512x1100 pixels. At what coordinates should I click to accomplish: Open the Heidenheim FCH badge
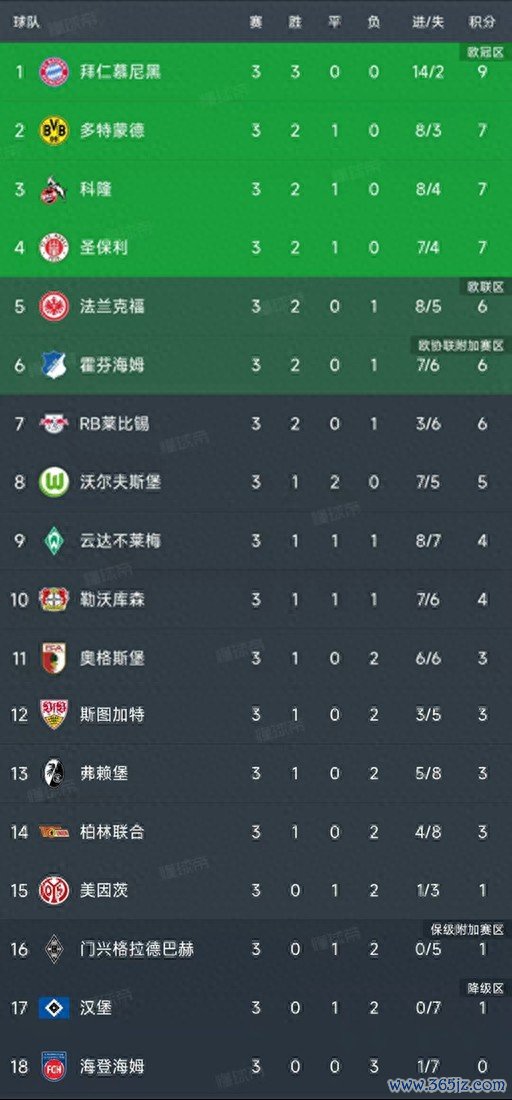coord(54,1067)
